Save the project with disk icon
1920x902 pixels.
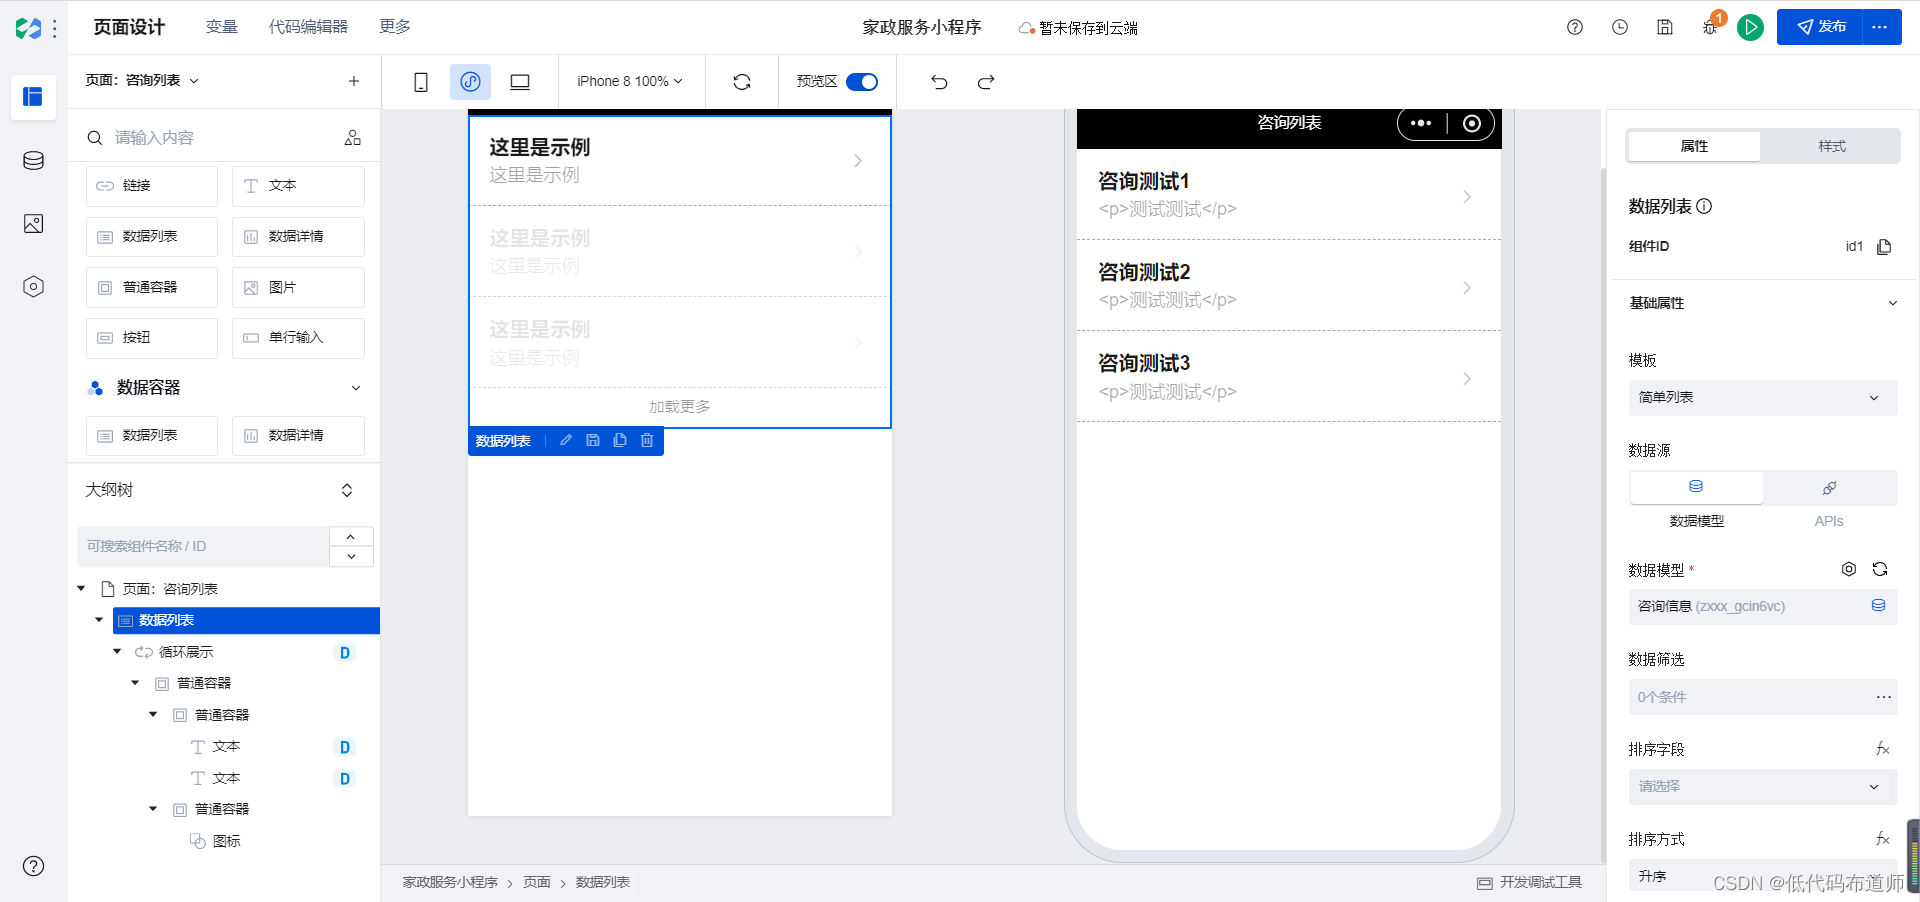point(1665,27)
